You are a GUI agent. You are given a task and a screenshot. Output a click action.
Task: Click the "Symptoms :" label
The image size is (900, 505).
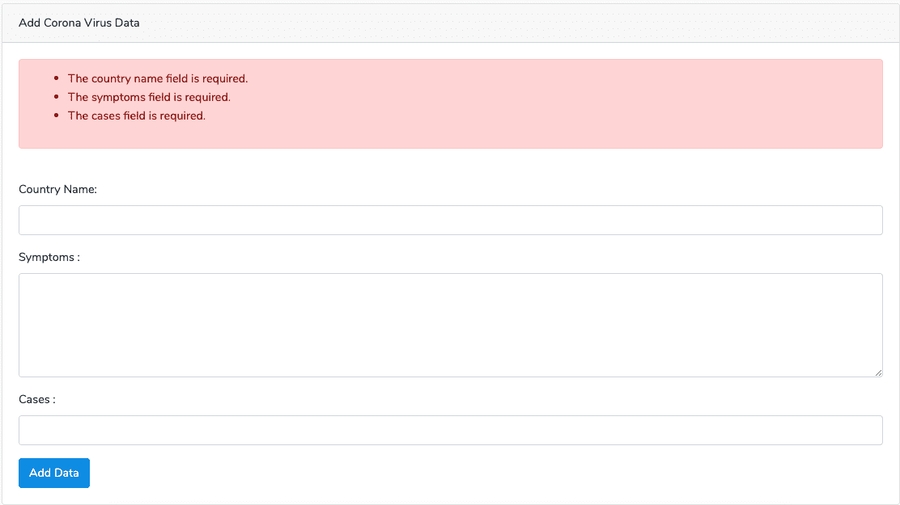point(49,257)
